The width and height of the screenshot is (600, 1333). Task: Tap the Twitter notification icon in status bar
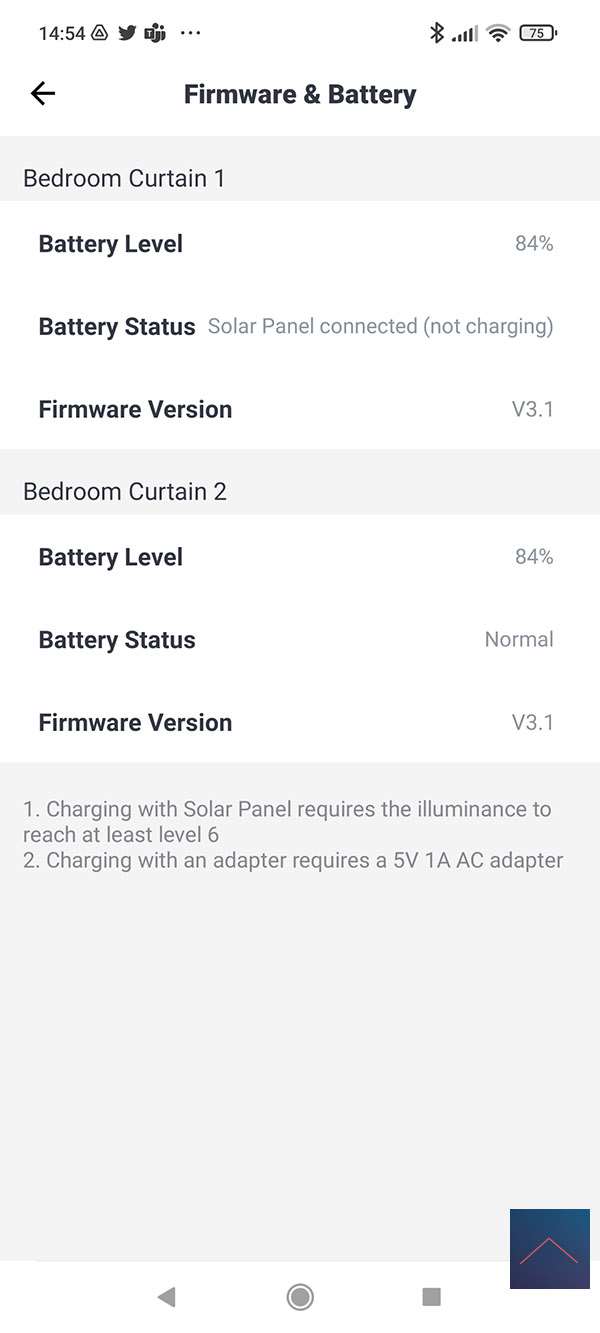click(127, 33)
